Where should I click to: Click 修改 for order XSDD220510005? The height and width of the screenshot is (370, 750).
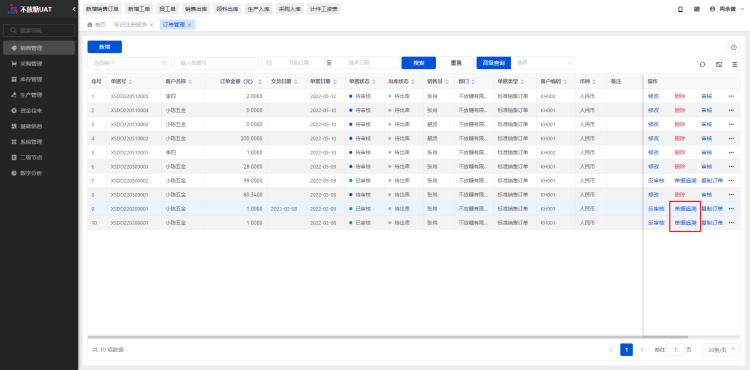(653, 96)
